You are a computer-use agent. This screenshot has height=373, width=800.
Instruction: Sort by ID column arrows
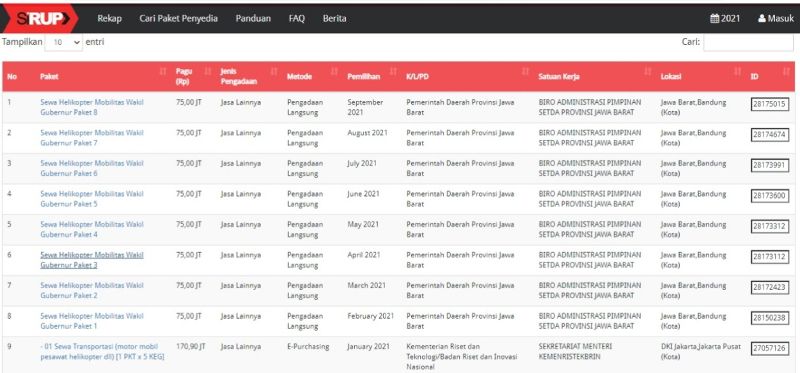(x=786, y=71)
